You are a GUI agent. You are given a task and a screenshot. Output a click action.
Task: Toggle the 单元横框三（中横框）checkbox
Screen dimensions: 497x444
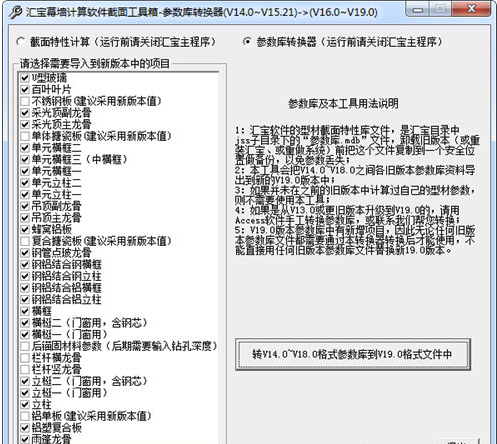25,160
